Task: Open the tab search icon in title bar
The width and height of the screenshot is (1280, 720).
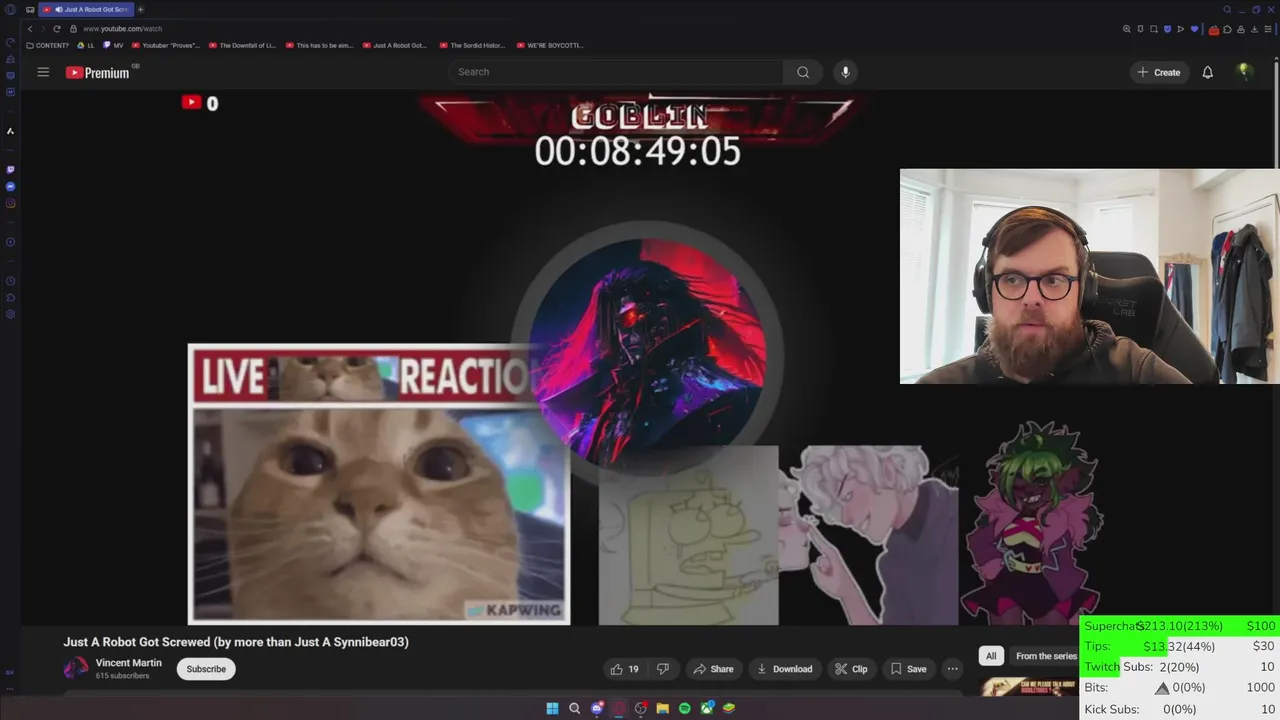Action: coord(1227,9)
